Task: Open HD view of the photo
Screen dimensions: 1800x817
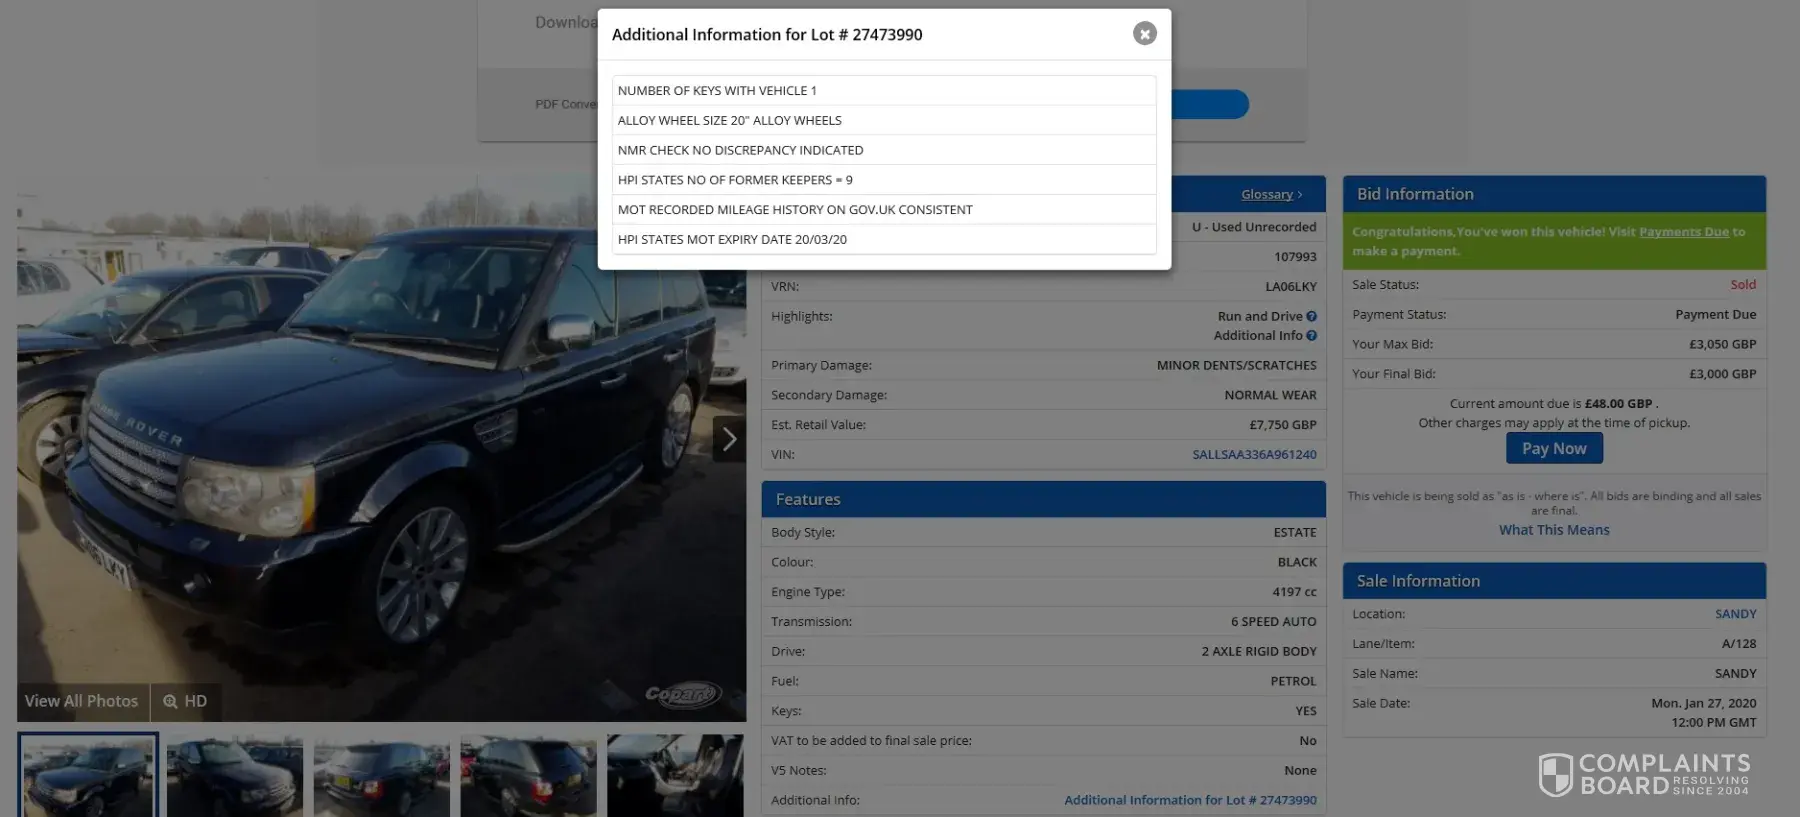Action: [186, 702]
